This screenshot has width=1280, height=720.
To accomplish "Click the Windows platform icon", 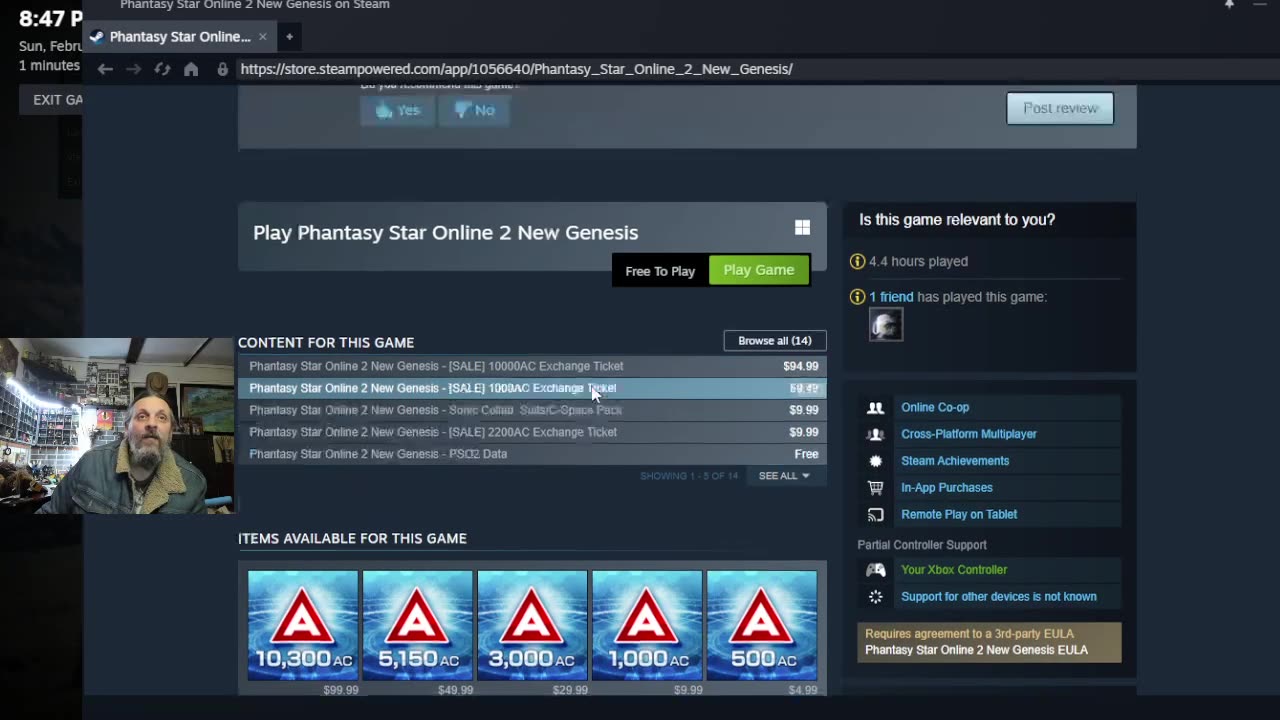I will click(x=802, y=228).
